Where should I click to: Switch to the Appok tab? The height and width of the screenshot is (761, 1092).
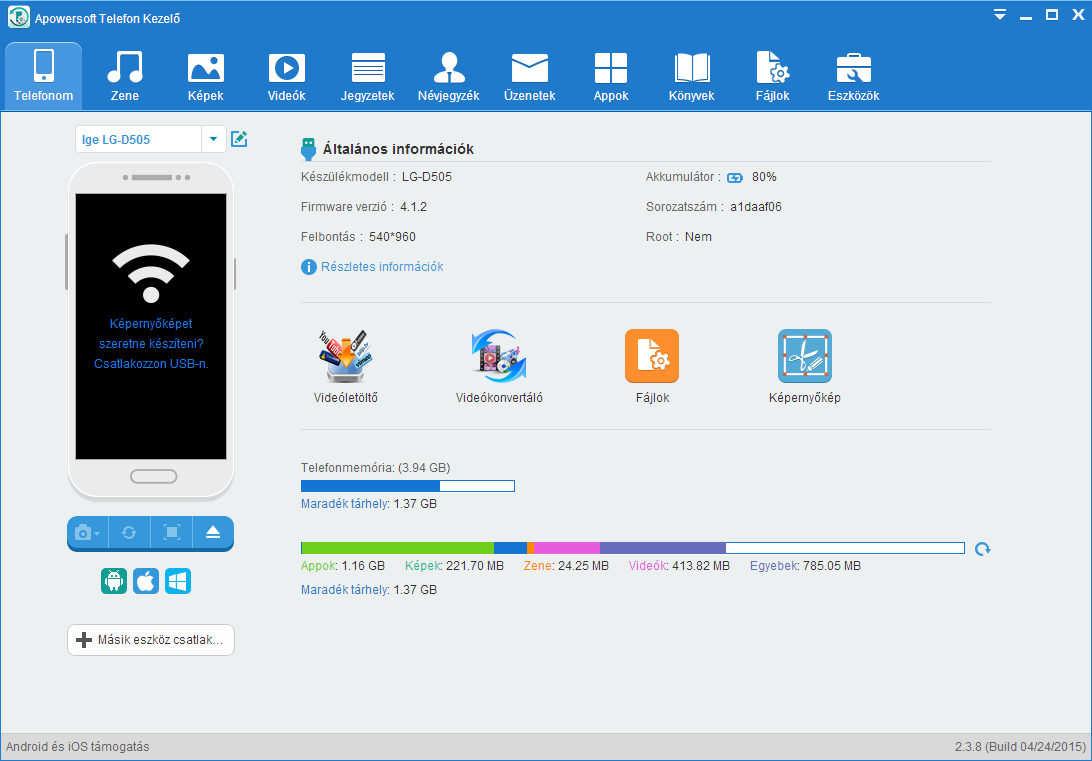click(611, 76)
